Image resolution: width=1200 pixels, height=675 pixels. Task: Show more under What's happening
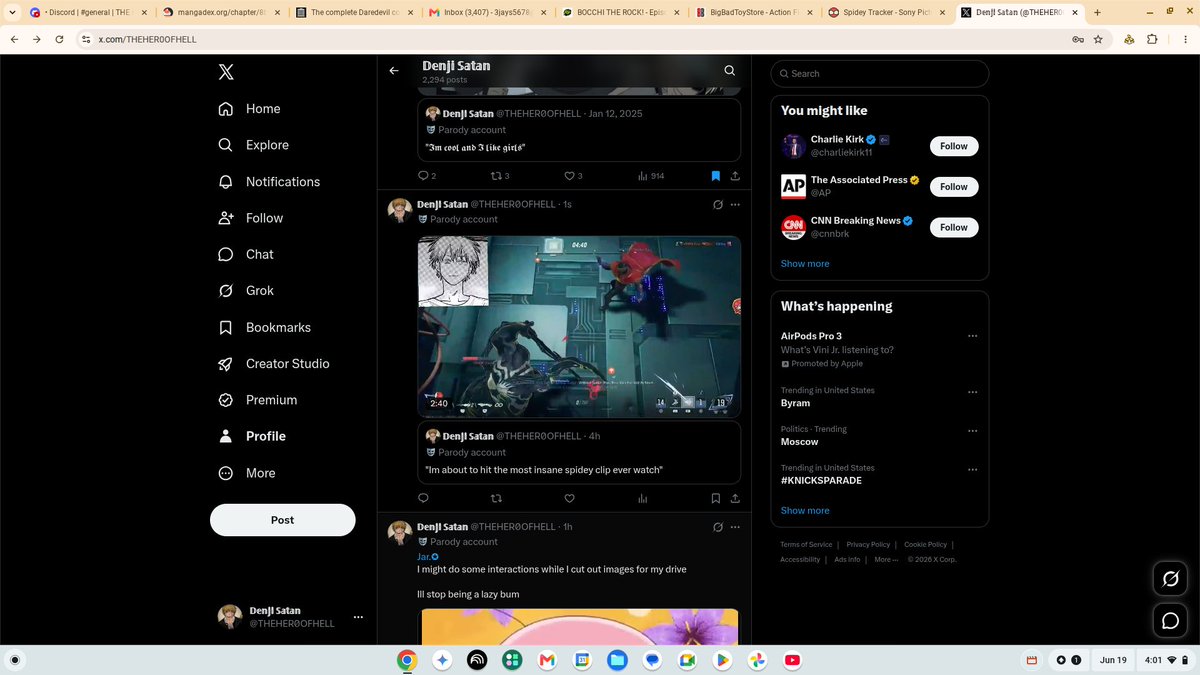tap(805, 510)
